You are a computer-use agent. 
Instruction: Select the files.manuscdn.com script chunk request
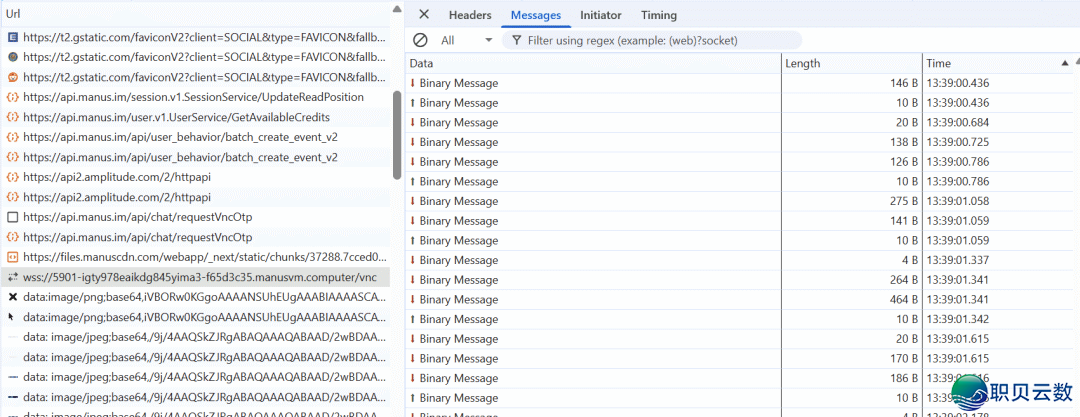[200, 257]
